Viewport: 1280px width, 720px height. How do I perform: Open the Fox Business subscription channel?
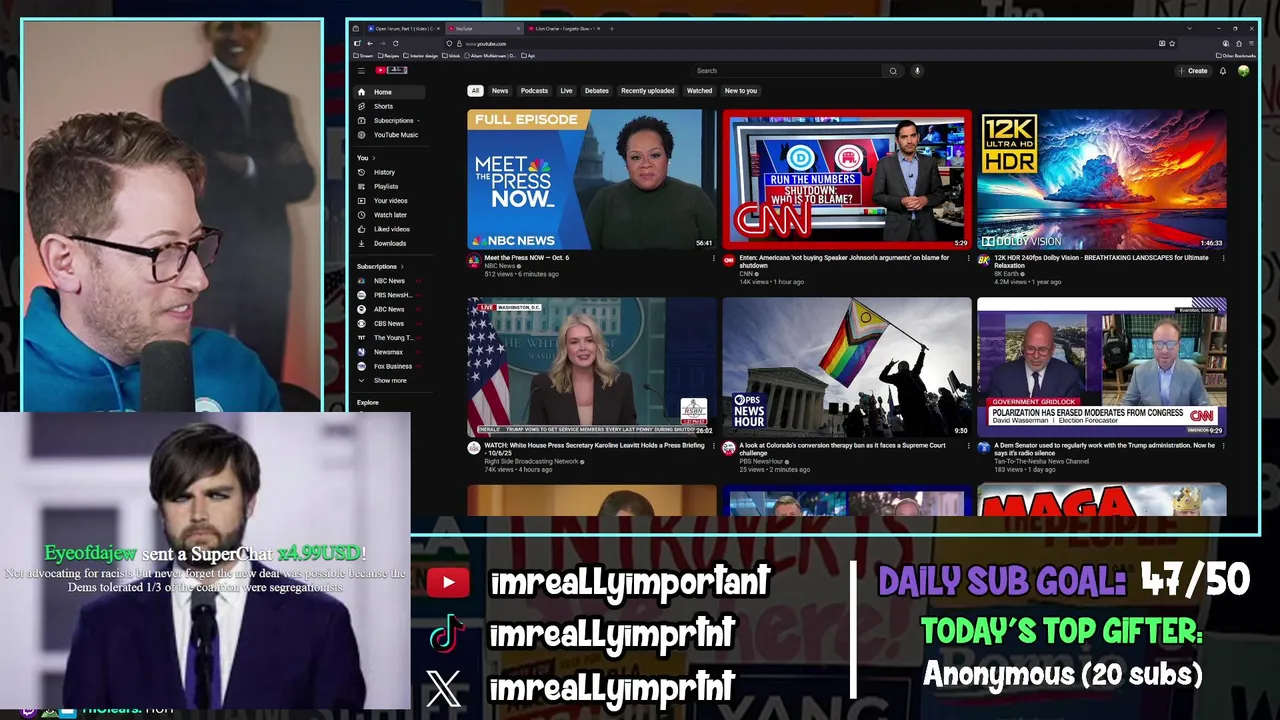(390, 366)
